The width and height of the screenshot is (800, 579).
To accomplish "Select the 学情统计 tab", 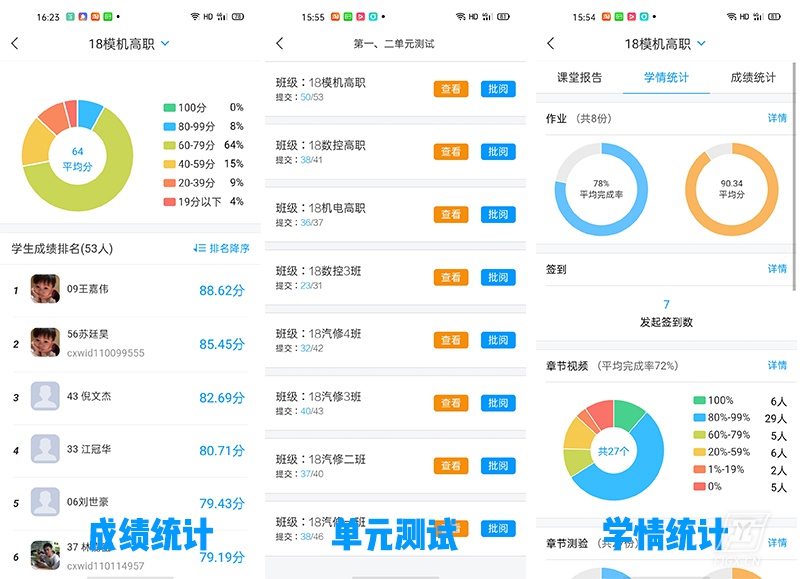I will 665,78.
